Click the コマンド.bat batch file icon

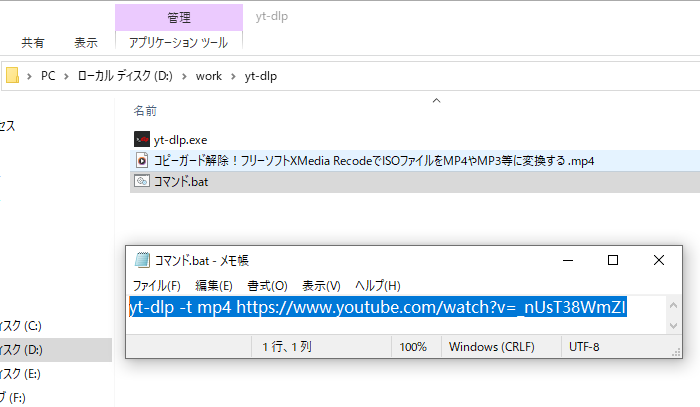point(142,181)
